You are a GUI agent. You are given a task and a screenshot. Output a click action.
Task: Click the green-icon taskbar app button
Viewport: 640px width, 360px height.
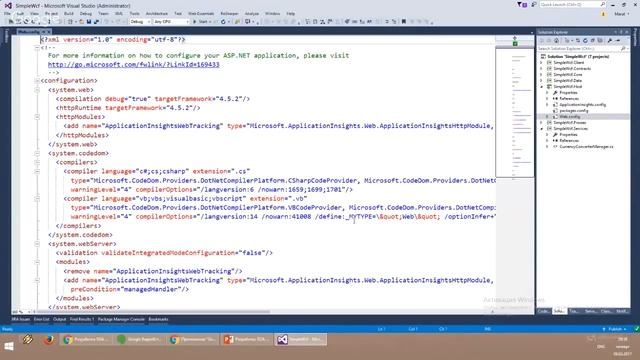click(139, 340)
